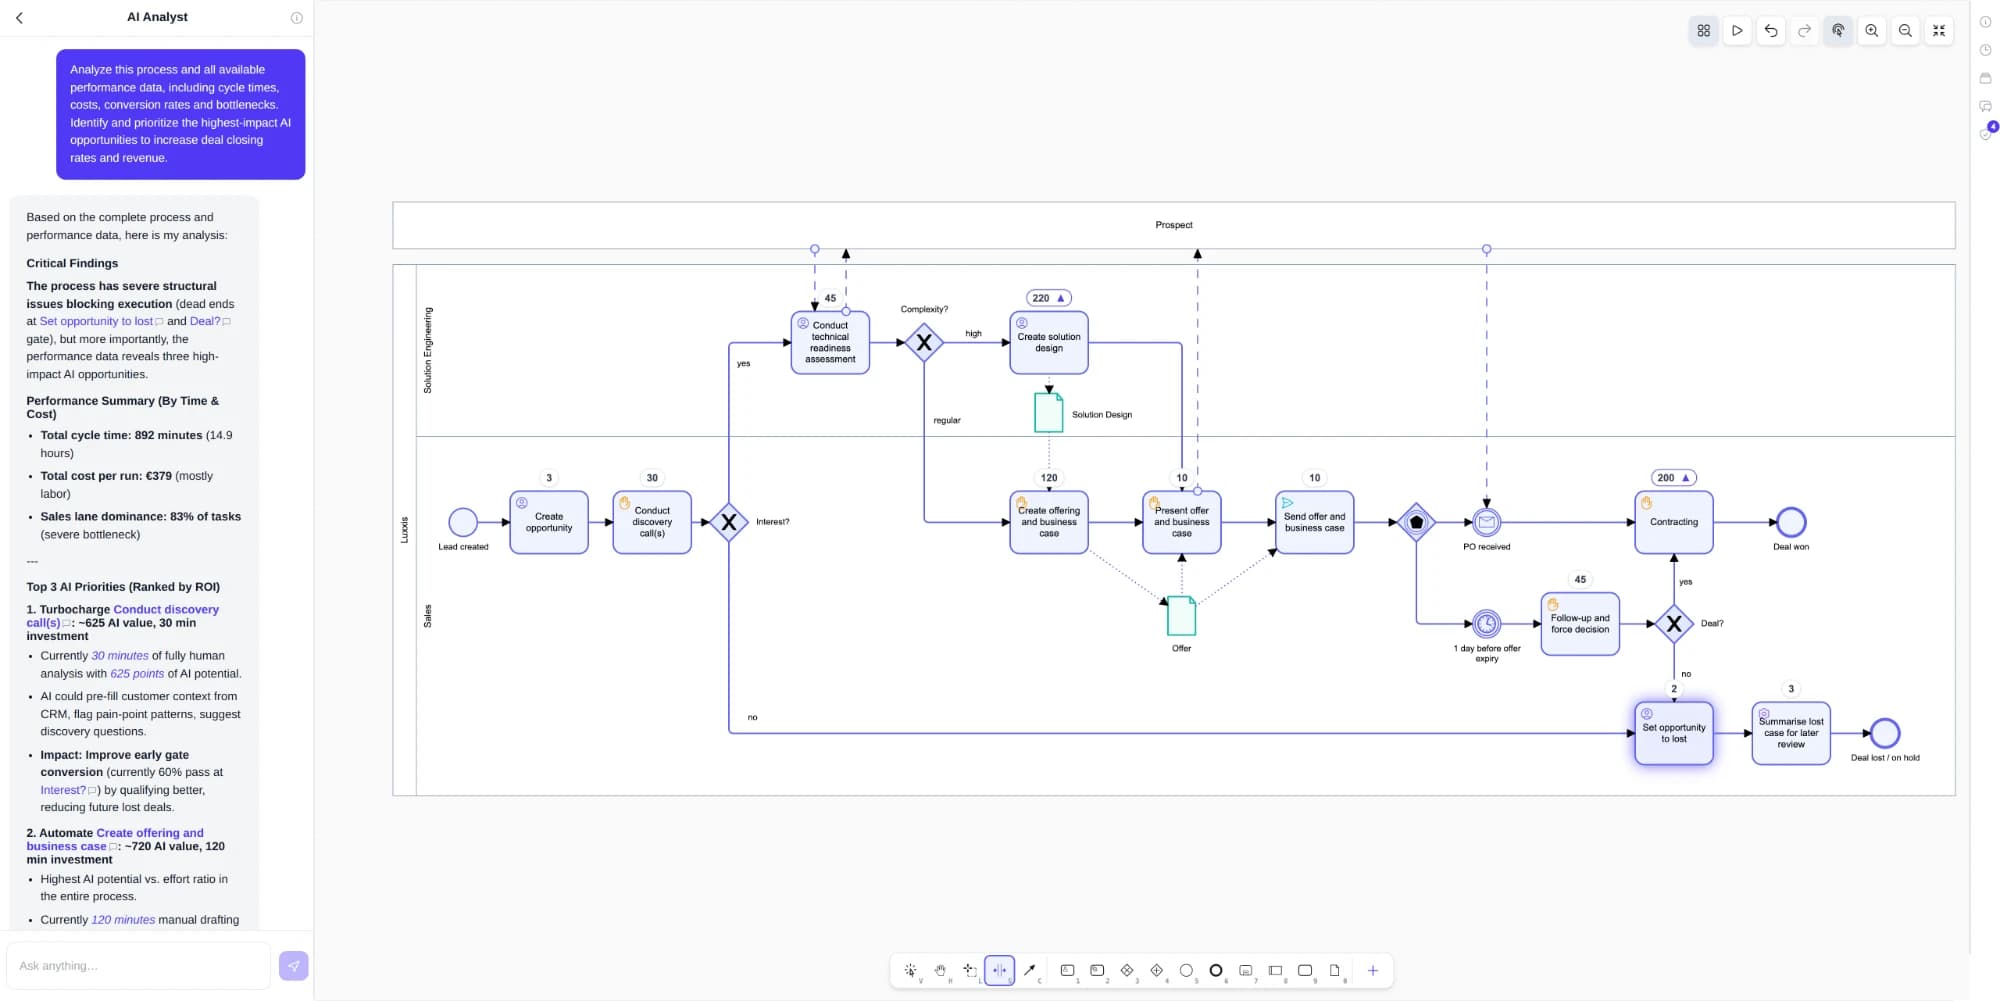Screen dimensions: 2000x1001
Task: Select the 1 day before offer expiry timer event
Action: click(x=1487, y=624)
